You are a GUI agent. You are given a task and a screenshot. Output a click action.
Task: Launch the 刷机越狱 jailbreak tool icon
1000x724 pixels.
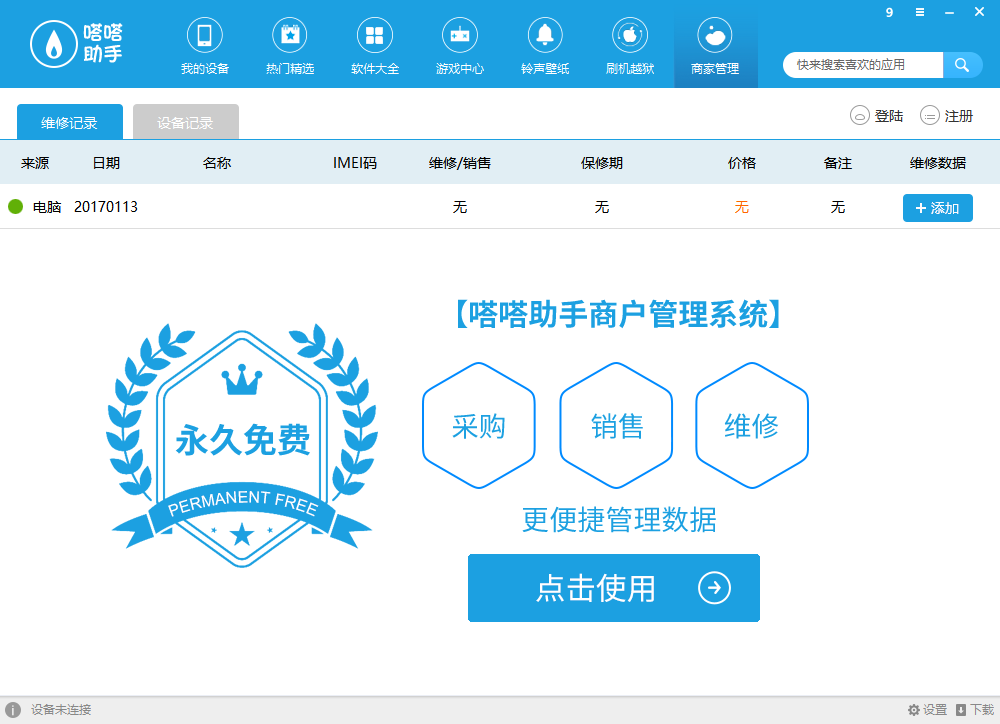click(x=630, y=44)
